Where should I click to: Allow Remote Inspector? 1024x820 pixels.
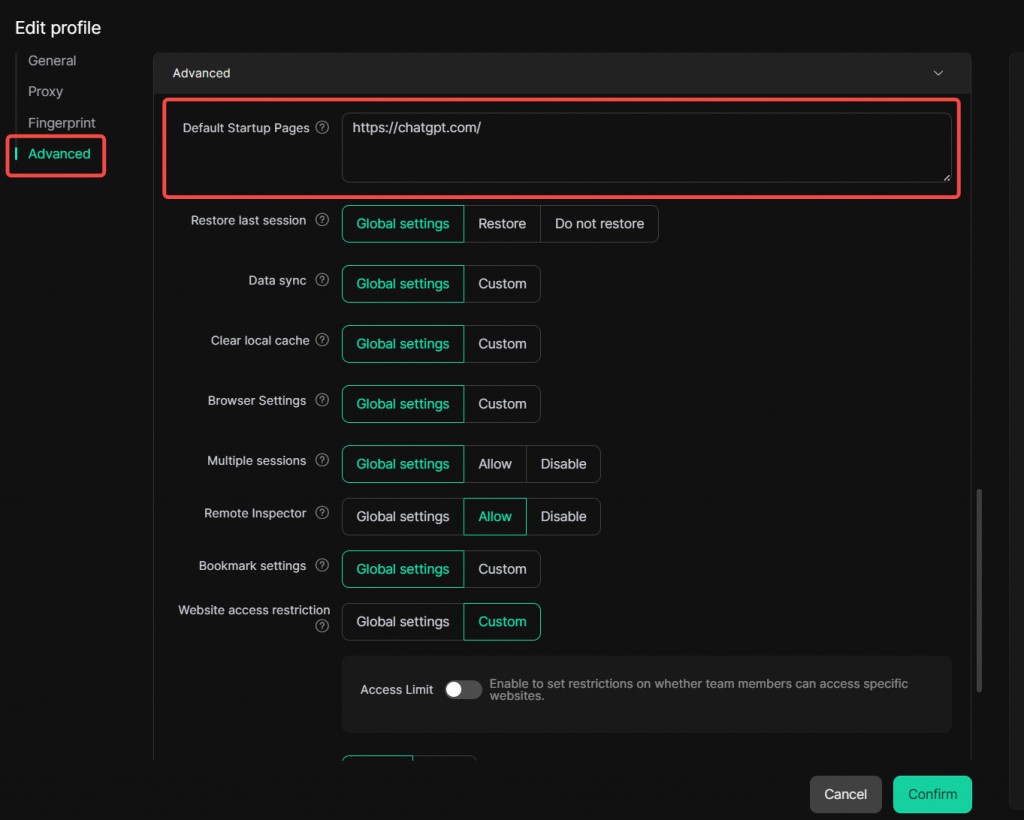click(x=494, y=516)
